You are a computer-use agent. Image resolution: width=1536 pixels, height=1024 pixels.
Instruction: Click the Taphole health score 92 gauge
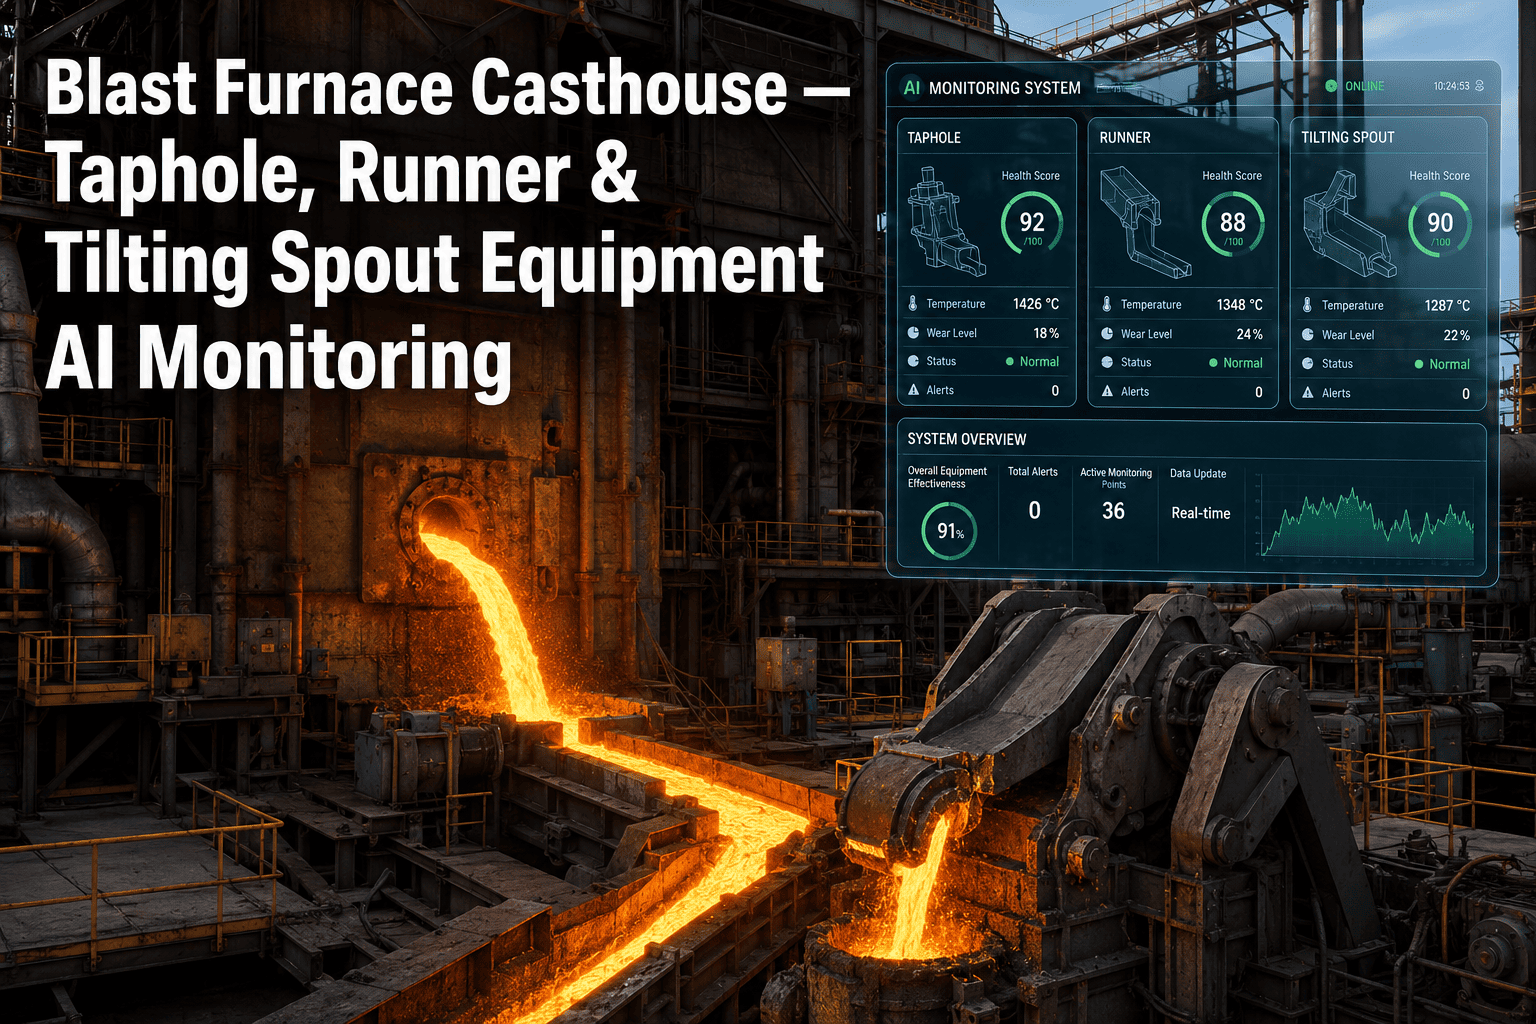click(x=1032, y=225)
